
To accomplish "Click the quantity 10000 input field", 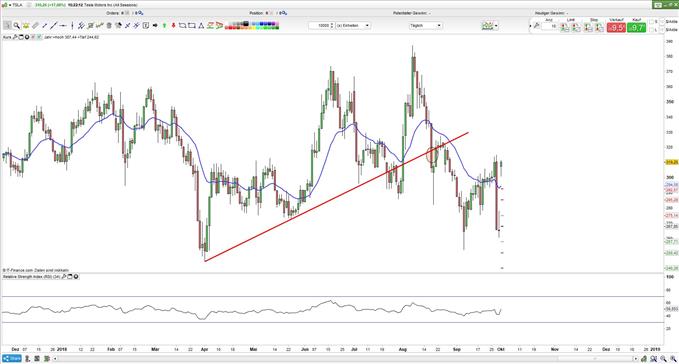I will coord(321,26).
